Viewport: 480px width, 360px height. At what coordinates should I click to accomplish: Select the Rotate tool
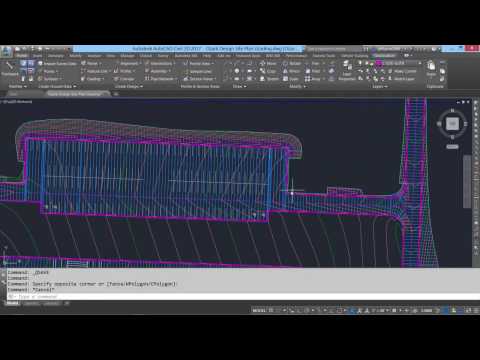292,63
